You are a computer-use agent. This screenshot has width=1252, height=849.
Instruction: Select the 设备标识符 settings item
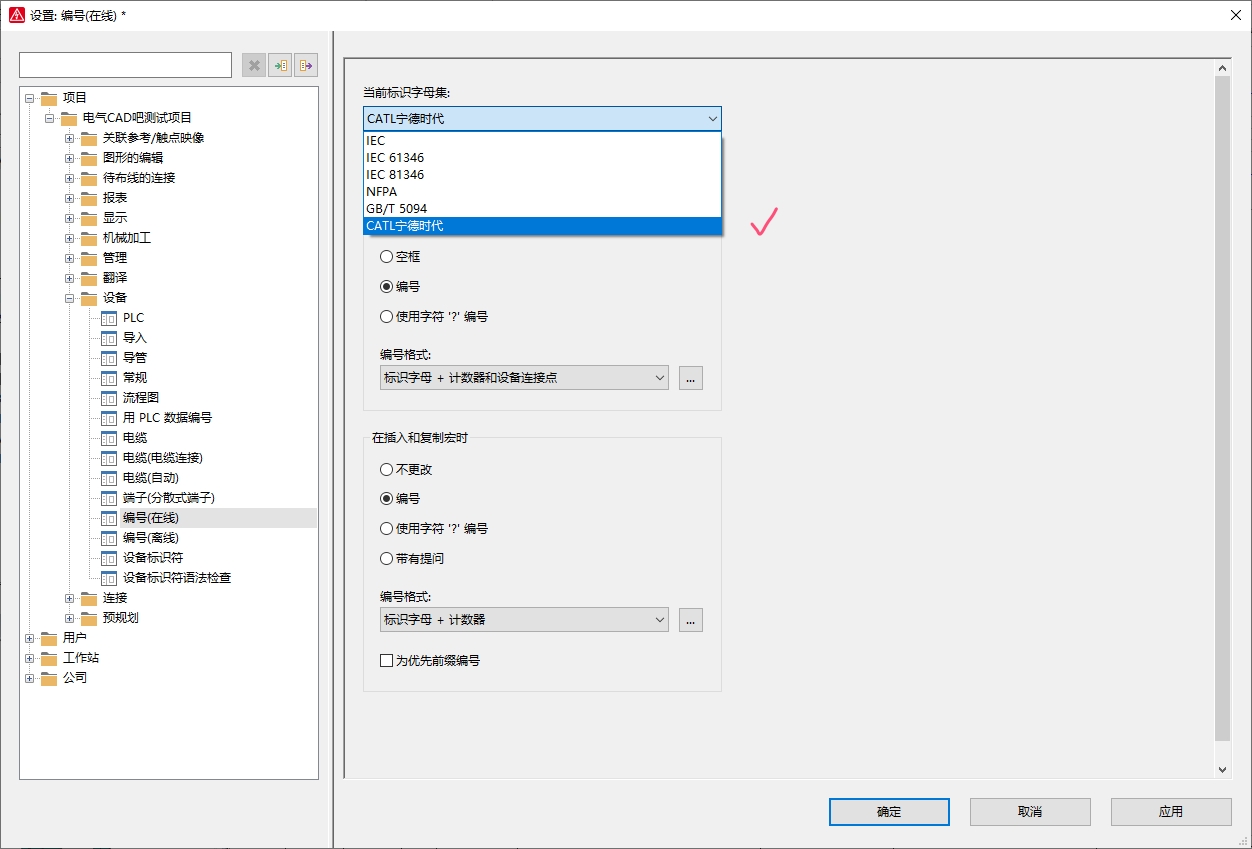[152, 558]
